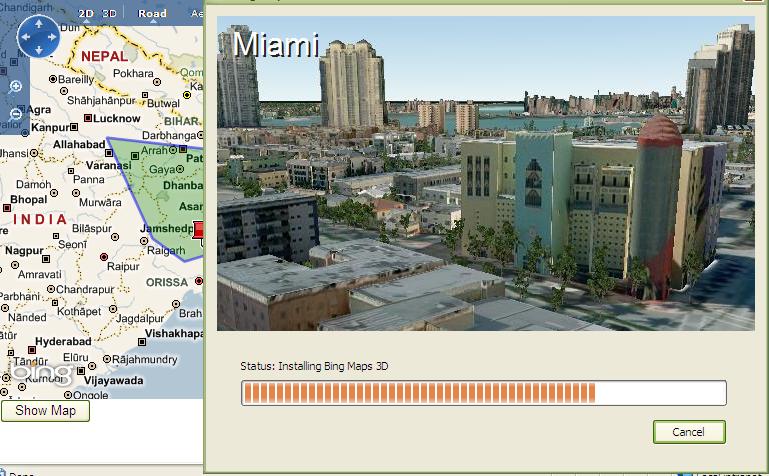Viewport: 769px width, 476px height.
Task: Click the Raigarh label on map
Action: point(166,251)
